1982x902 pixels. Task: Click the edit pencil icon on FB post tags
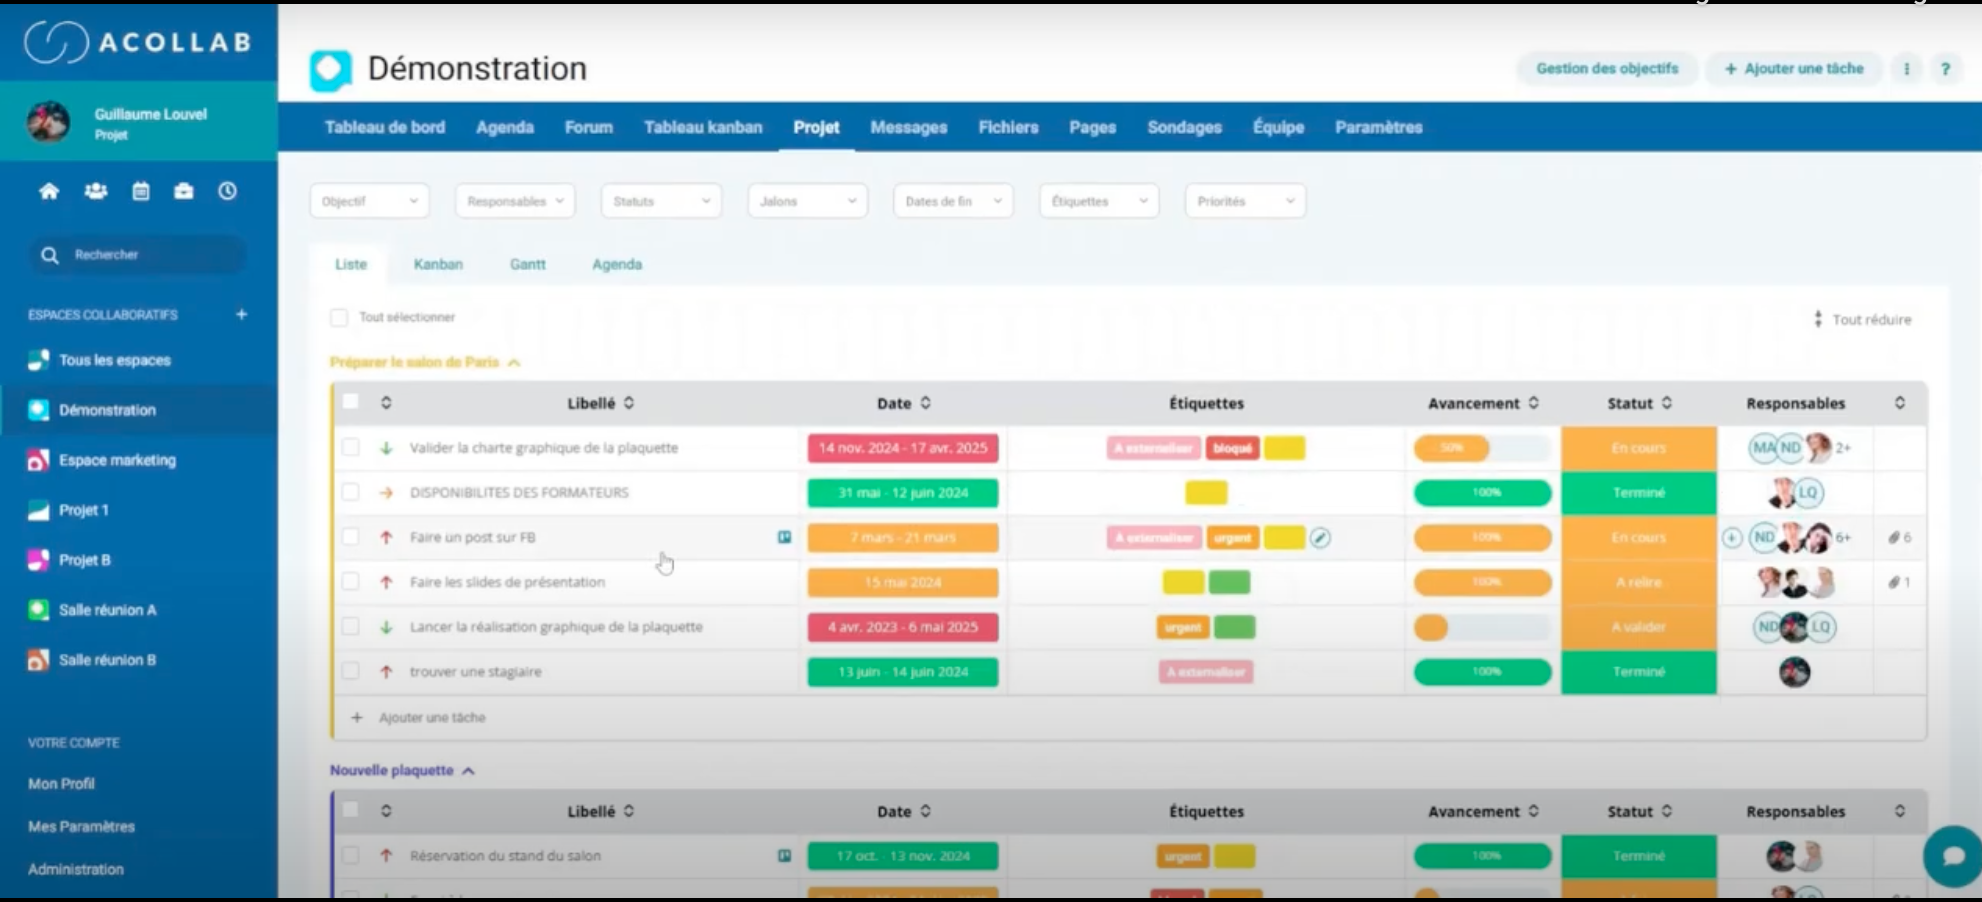click(1320, 538)
